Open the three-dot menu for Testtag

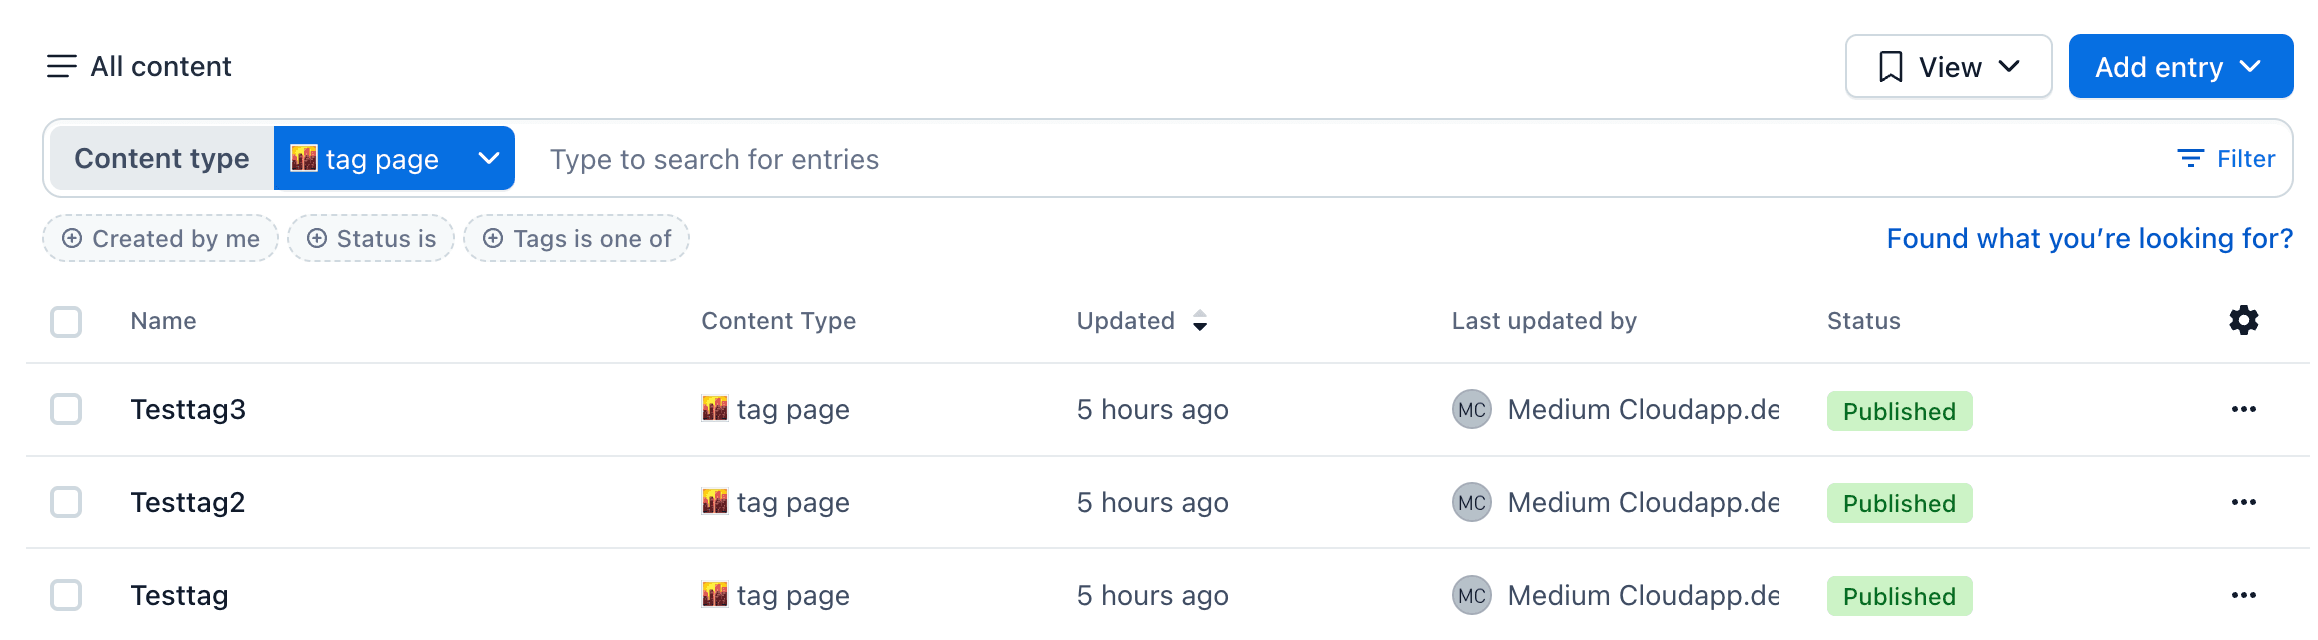(2243, 595)
